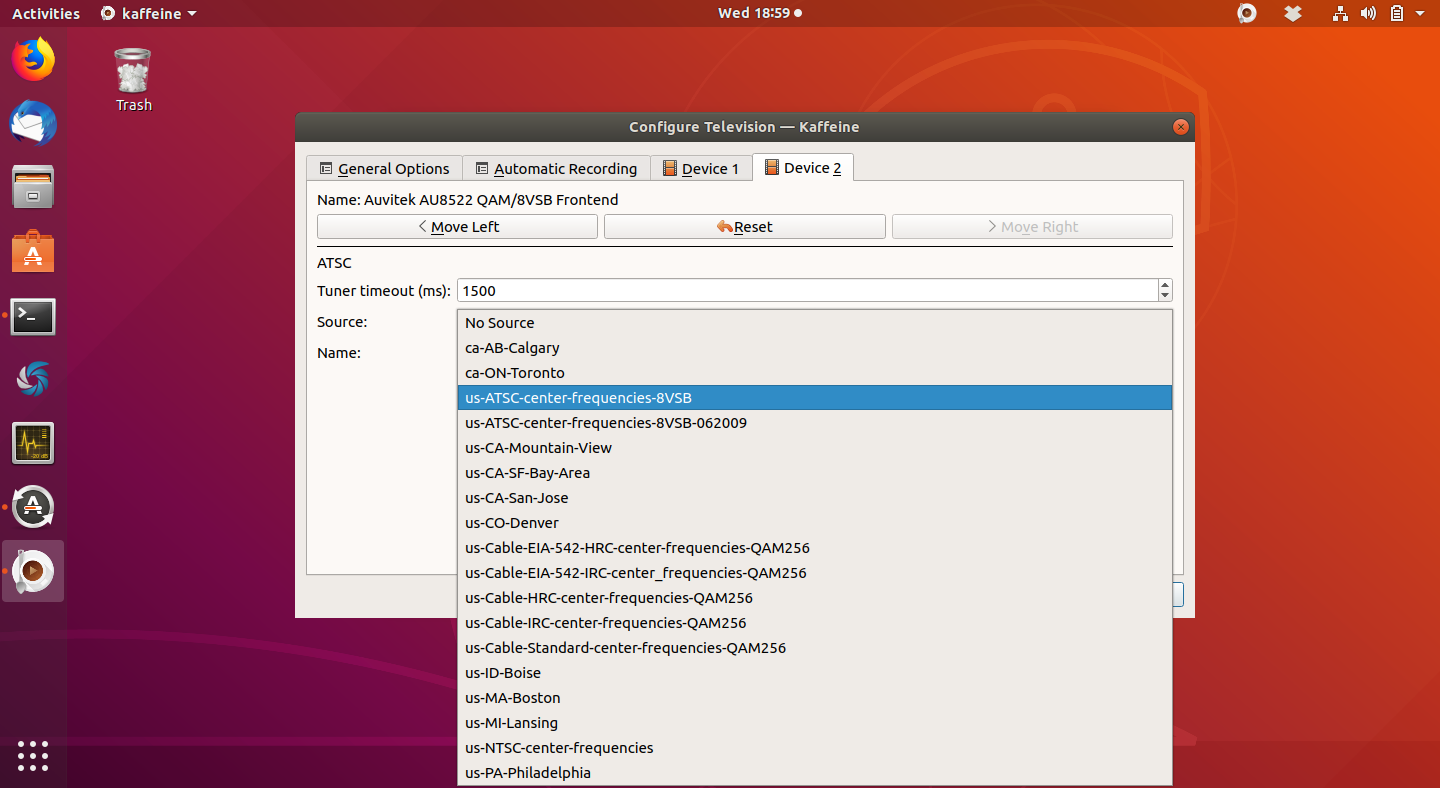This screenshot has width=1440, height=788.
Task: Select us-NTSC-center-frequencies source
Action: click(814, 748)
